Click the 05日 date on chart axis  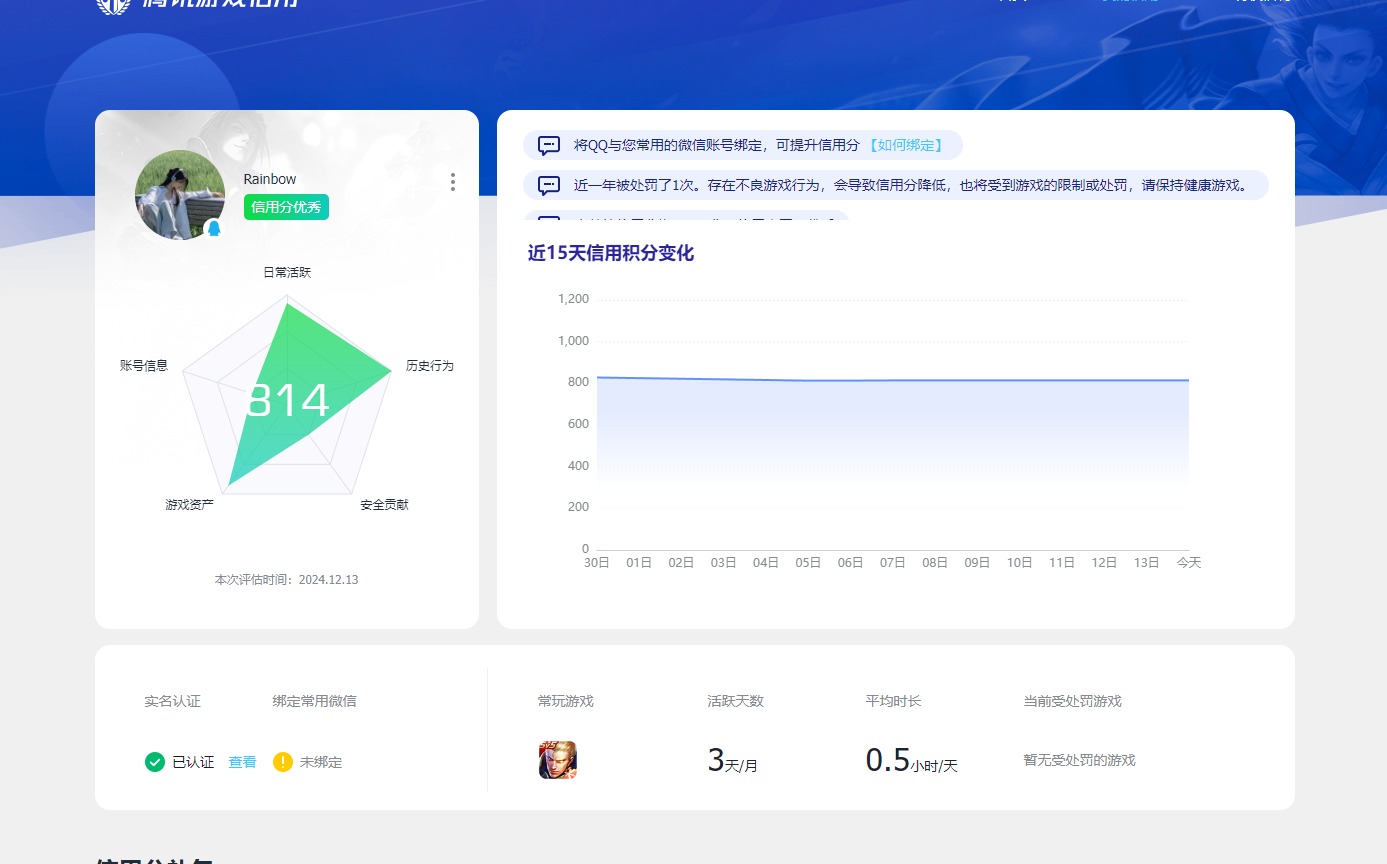point(808,563)
